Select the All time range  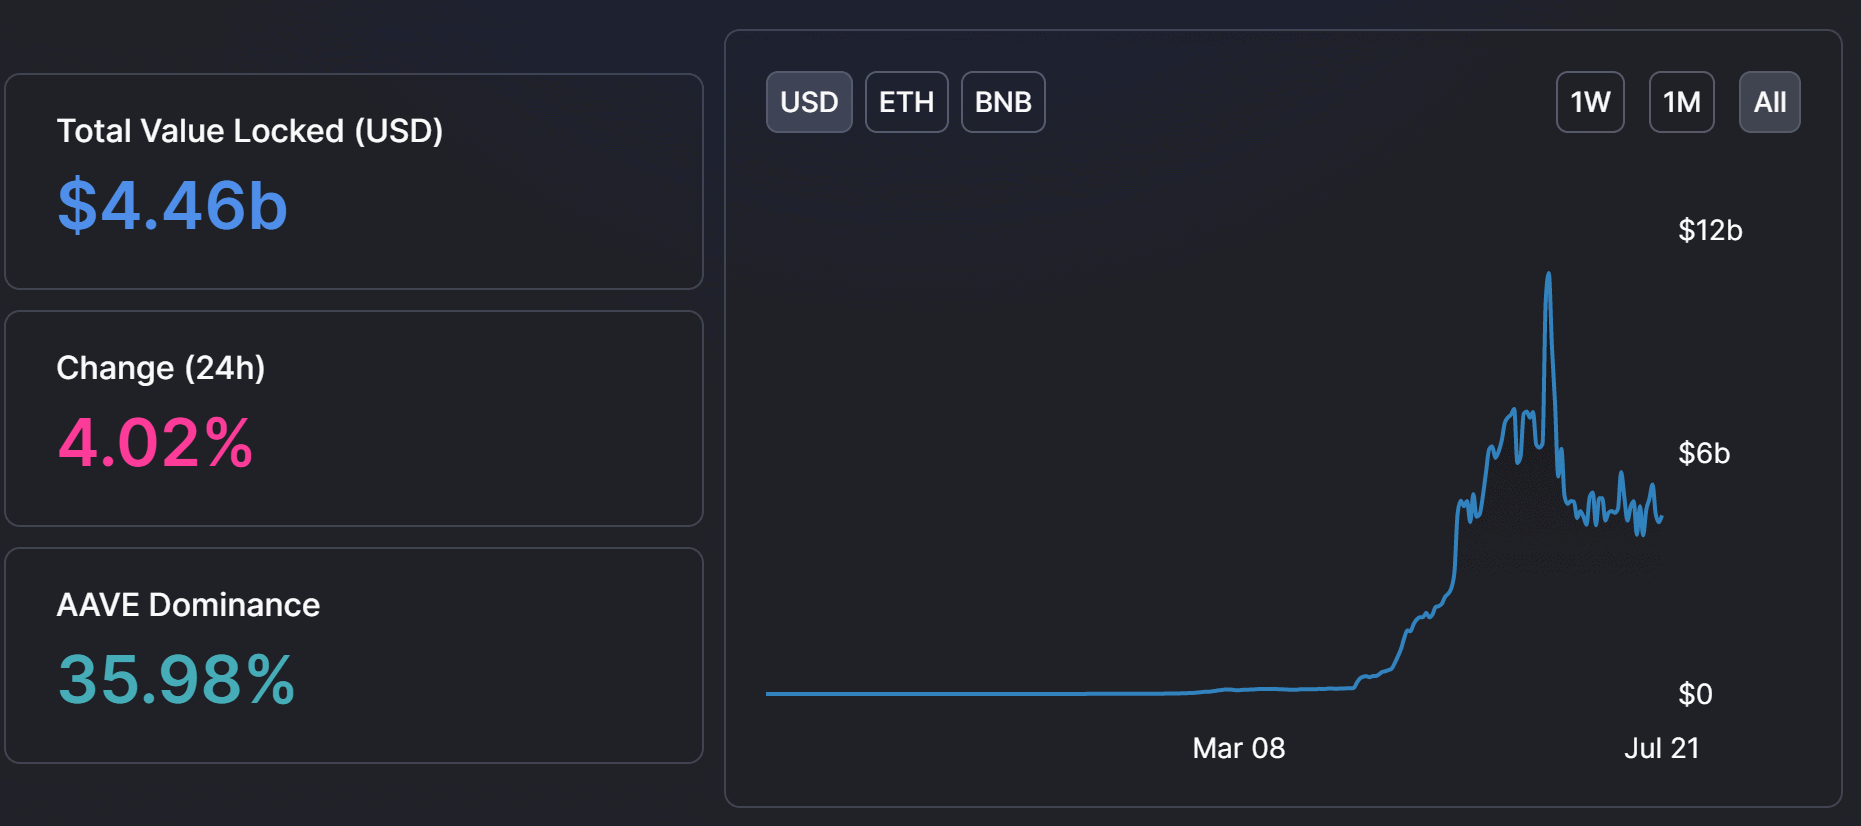[x=1769, y=102]
